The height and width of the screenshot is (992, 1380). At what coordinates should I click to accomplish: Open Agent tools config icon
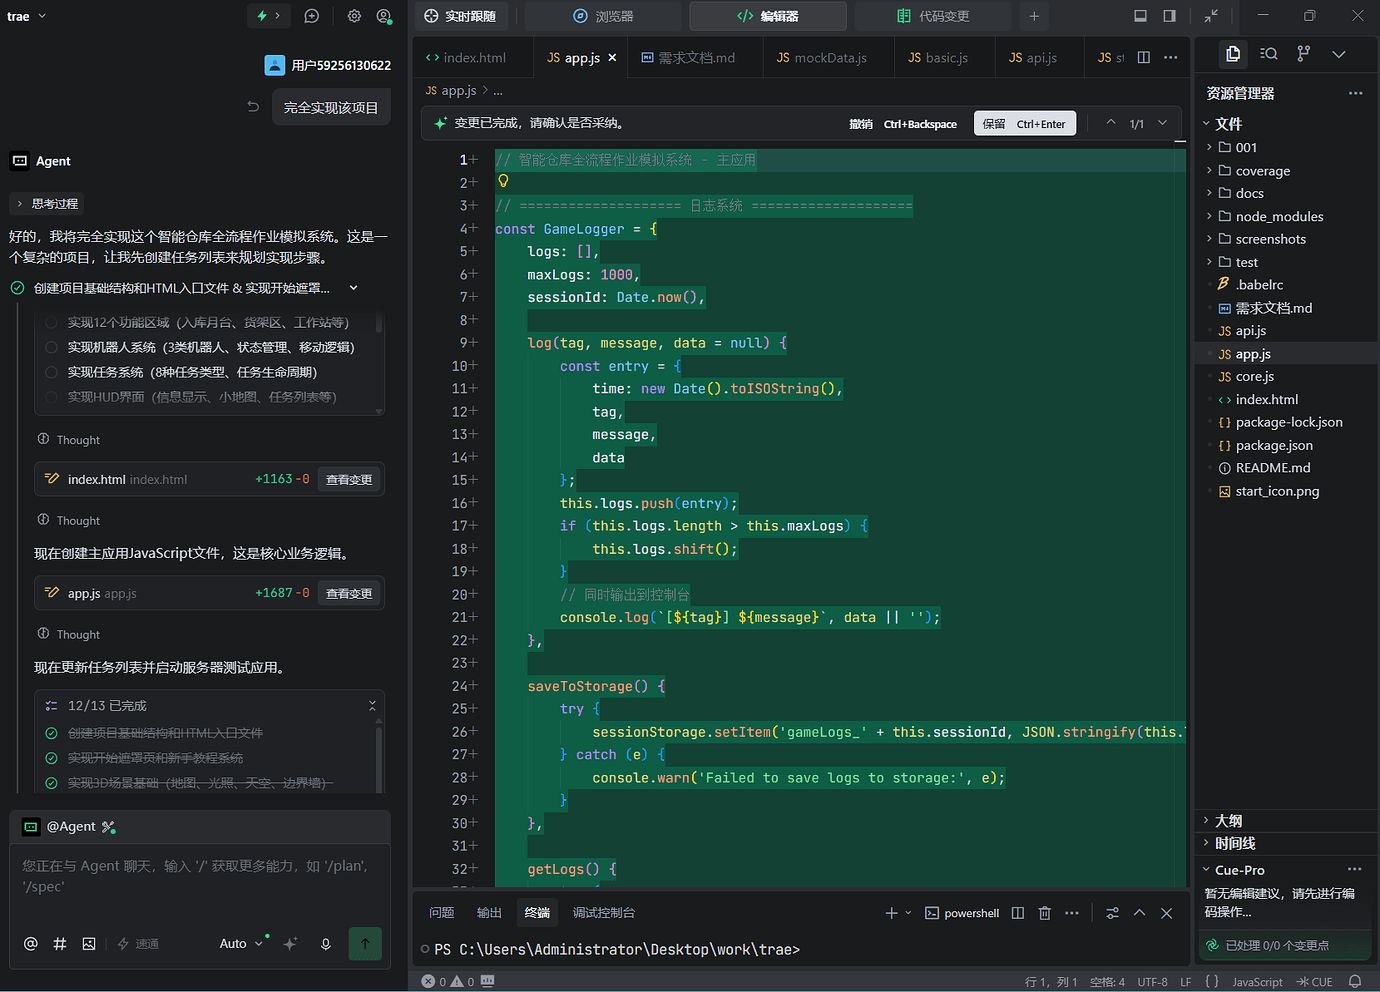coord(109,827)
